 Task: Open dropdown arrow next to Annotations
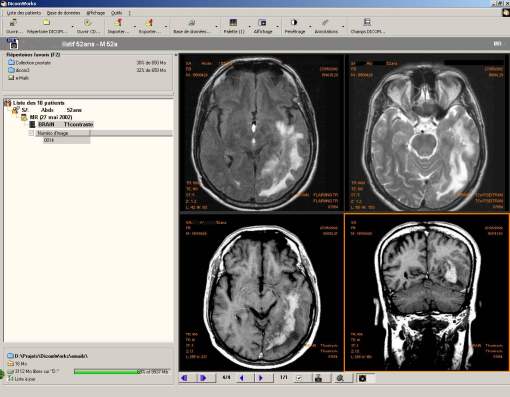[x=343, y=26]
